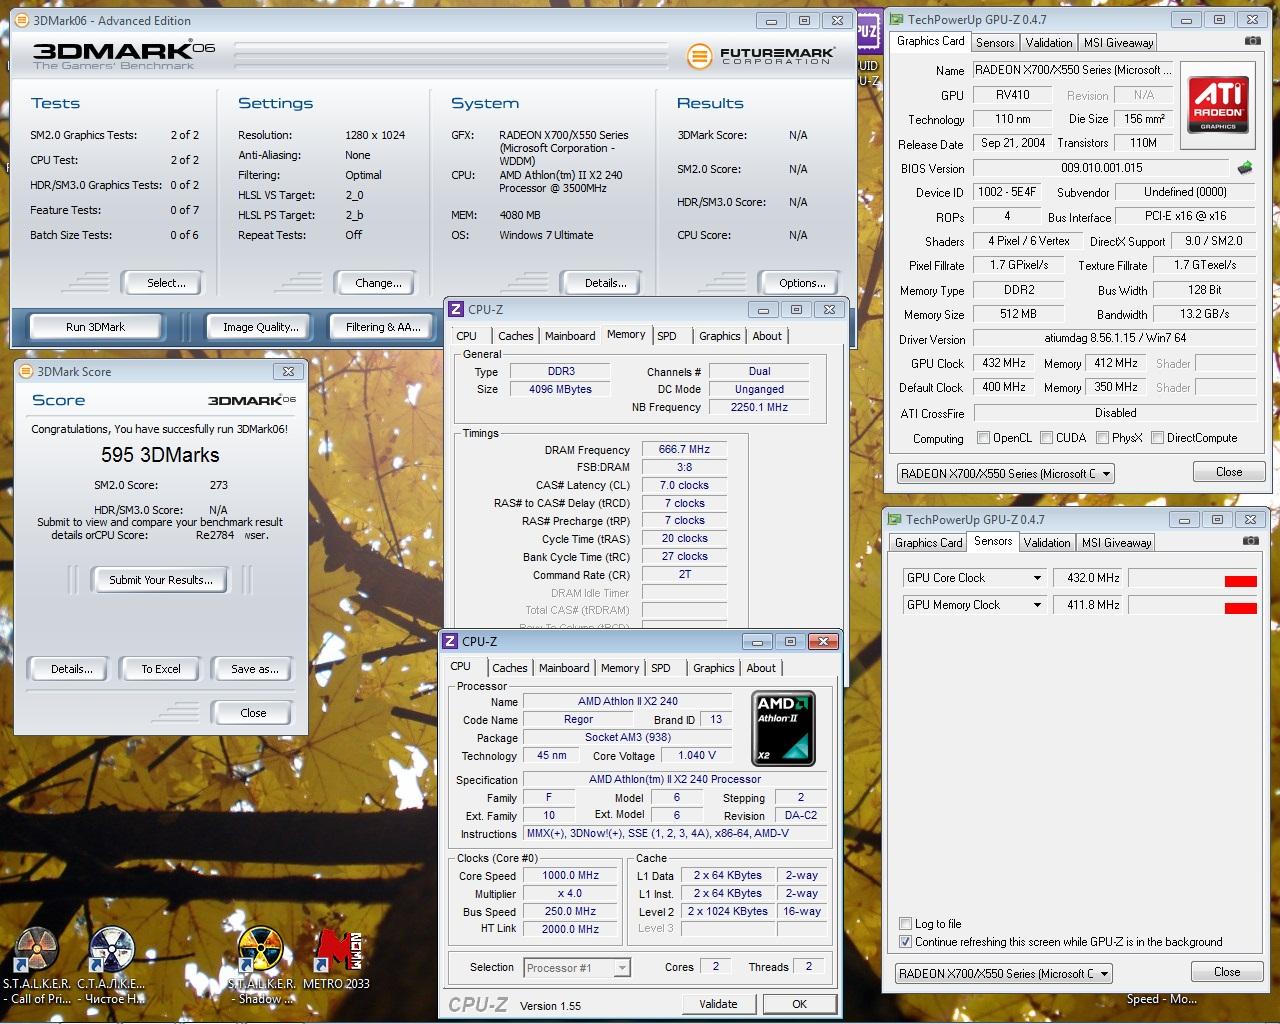Image resolution: width=1280 pixels, height=1024 pixels.
Task: Click CPU-Z CPU window title icon
Action: tap(451, 641)
